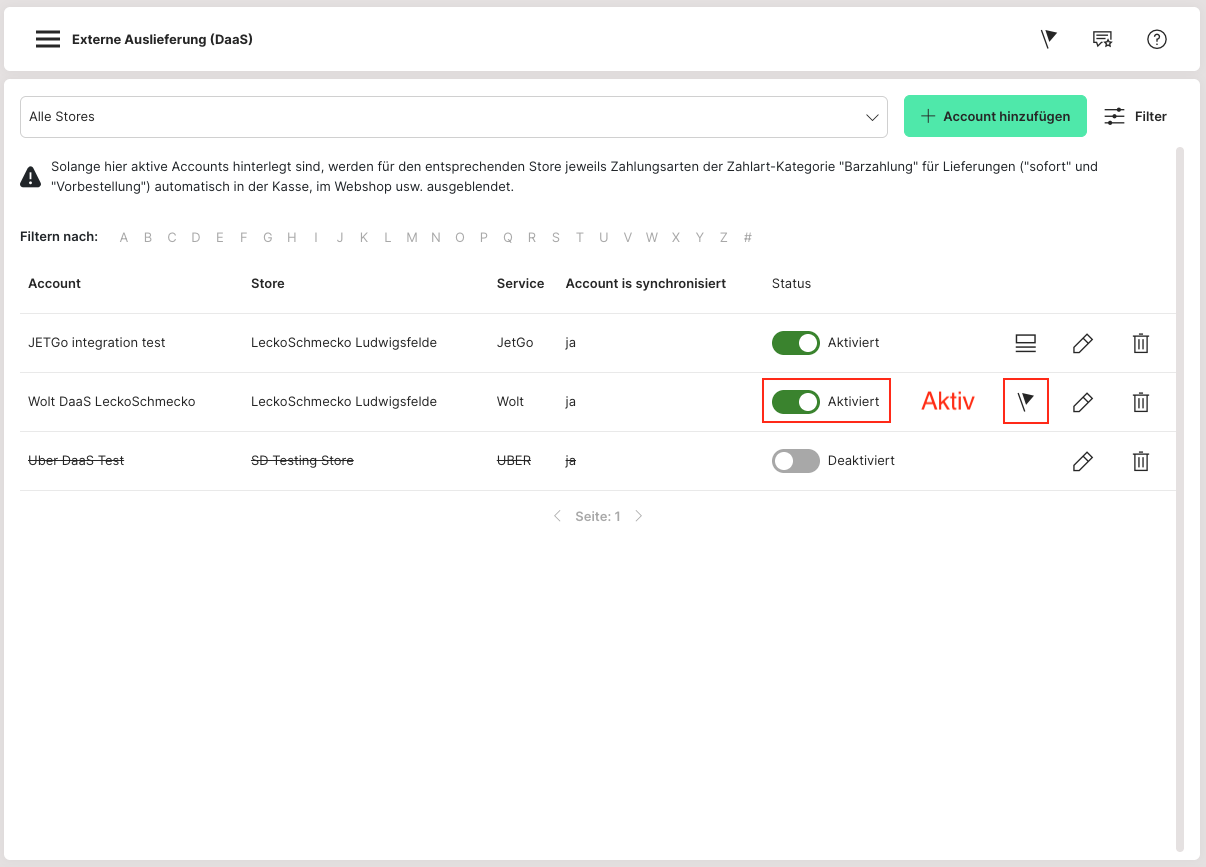1206x867 pixels.
Task: Activate the Uber DaaS Test toggle
Action: tap(795, 461)
